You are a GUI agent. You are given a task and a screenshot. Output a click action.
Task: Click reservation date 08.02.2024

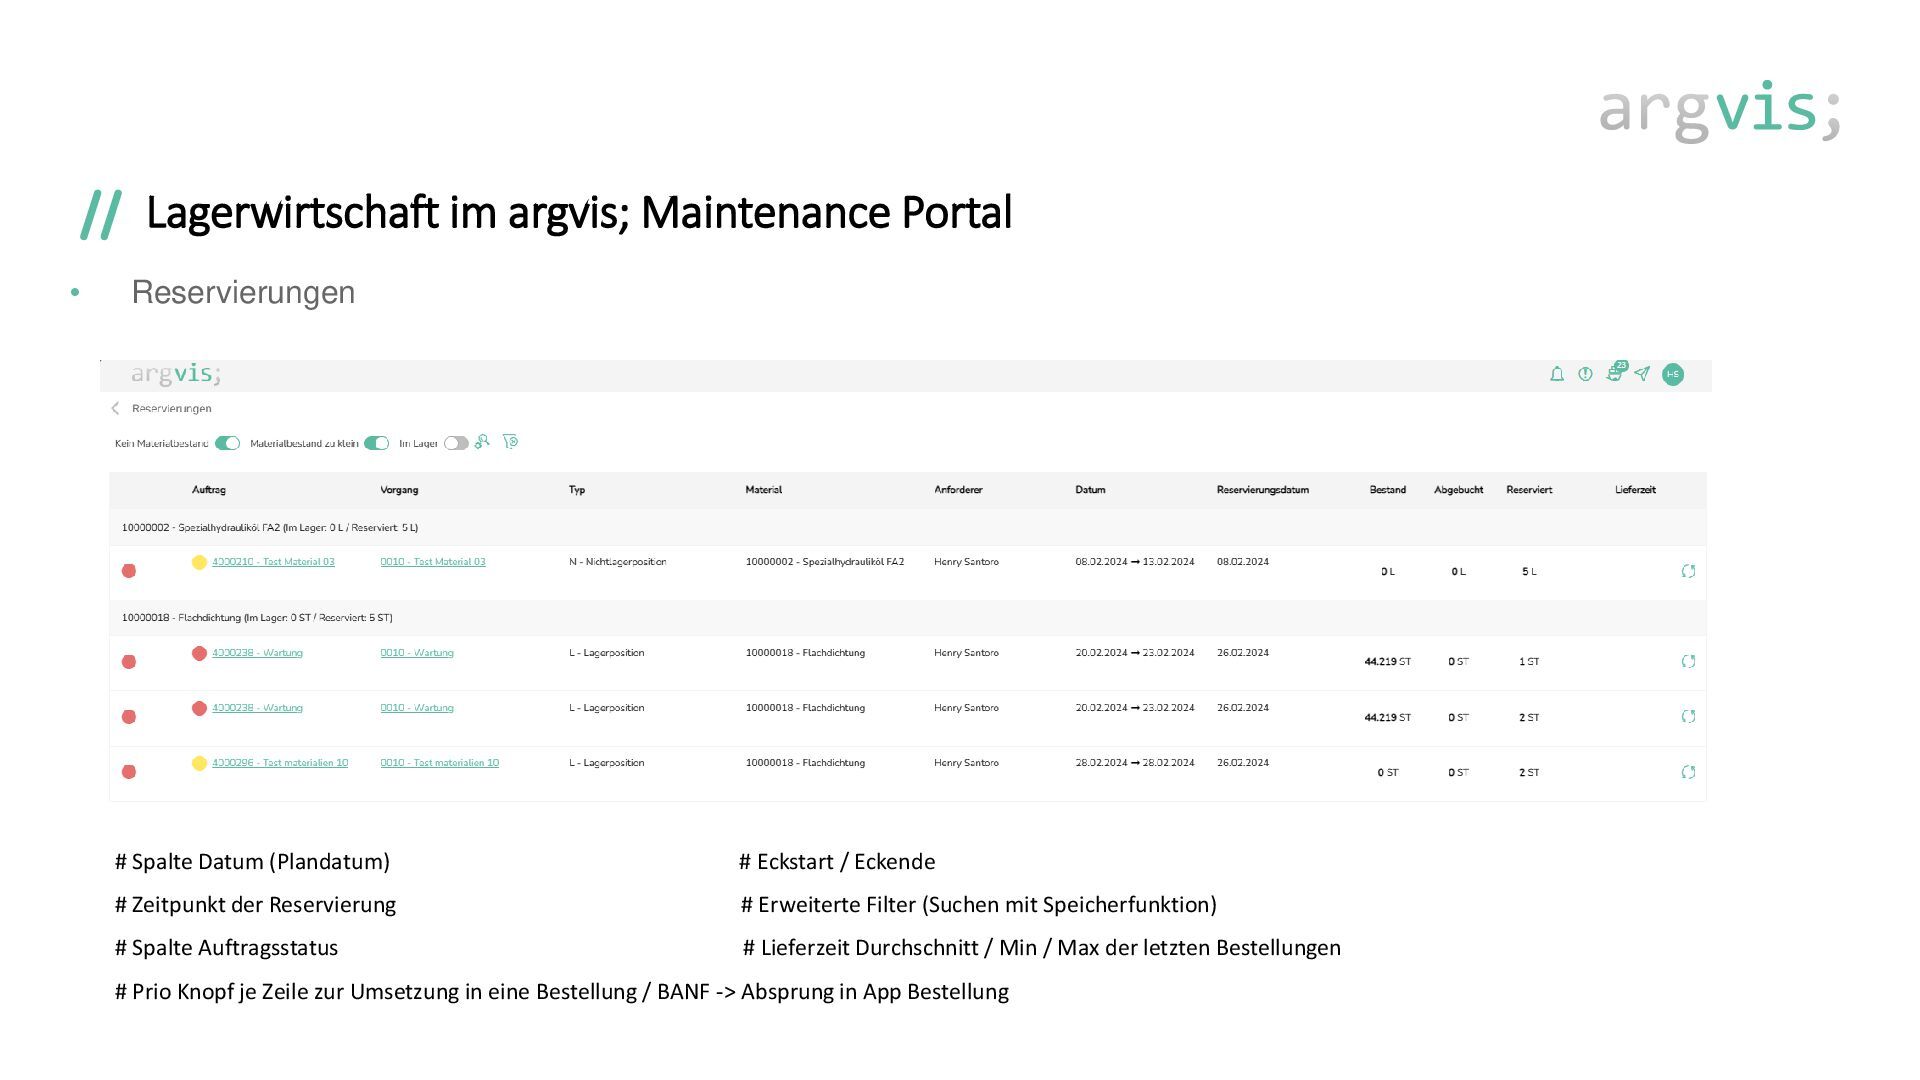coord(1243,562)
